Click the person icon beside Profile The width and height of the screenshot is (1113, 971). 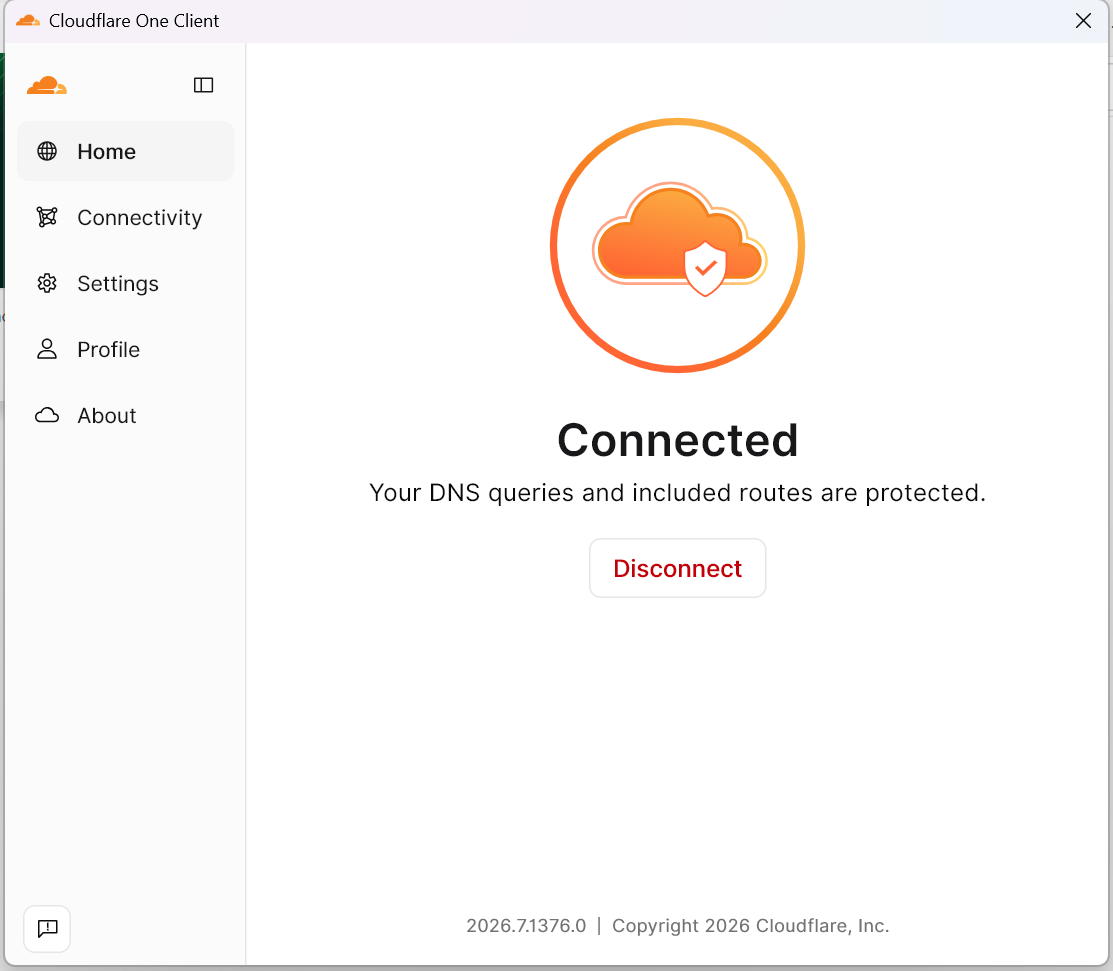(47, 349)
